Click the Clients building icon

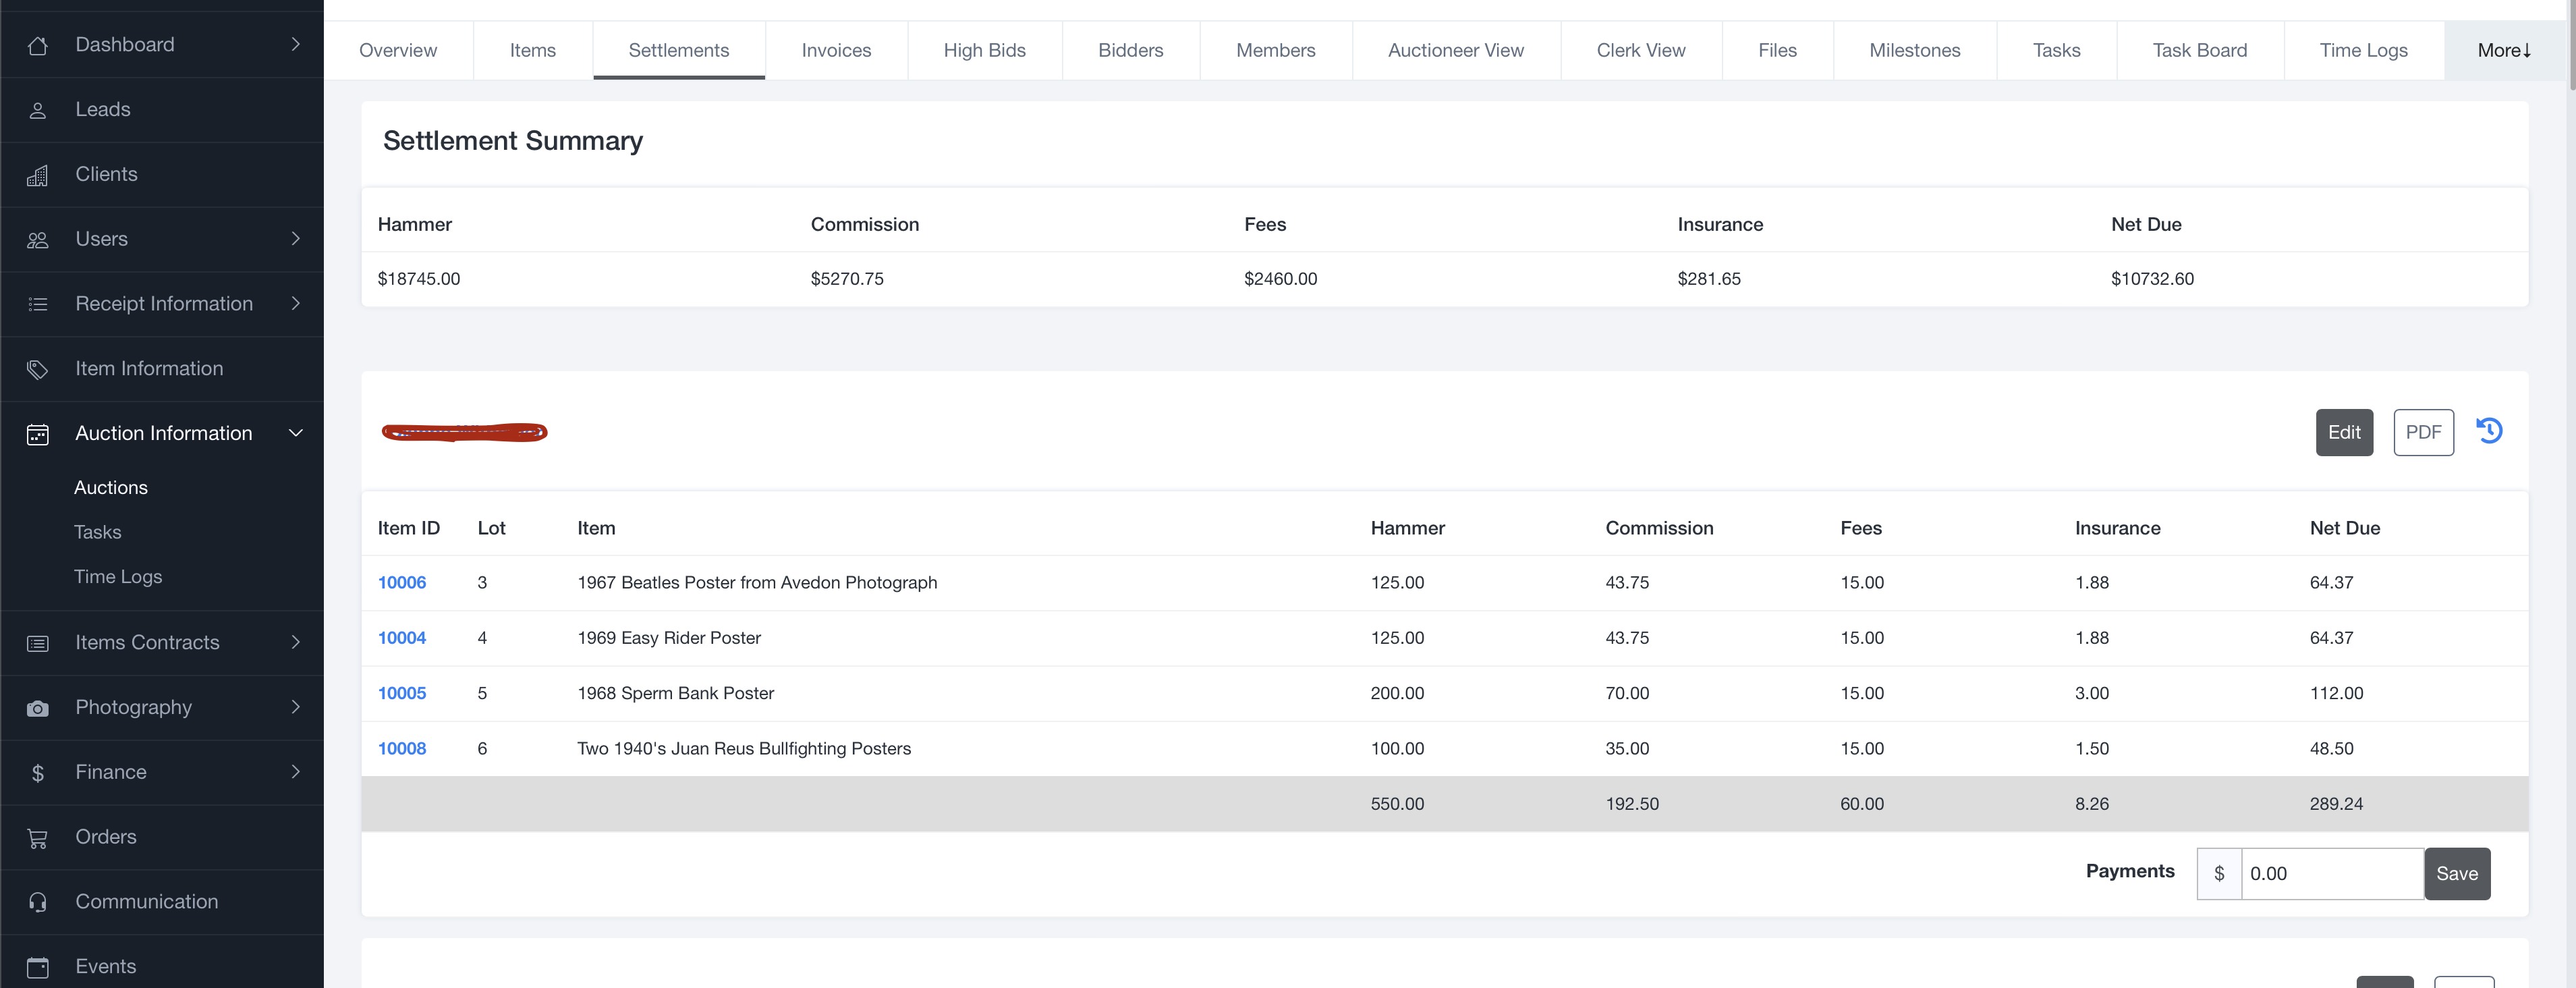point(38,175)
